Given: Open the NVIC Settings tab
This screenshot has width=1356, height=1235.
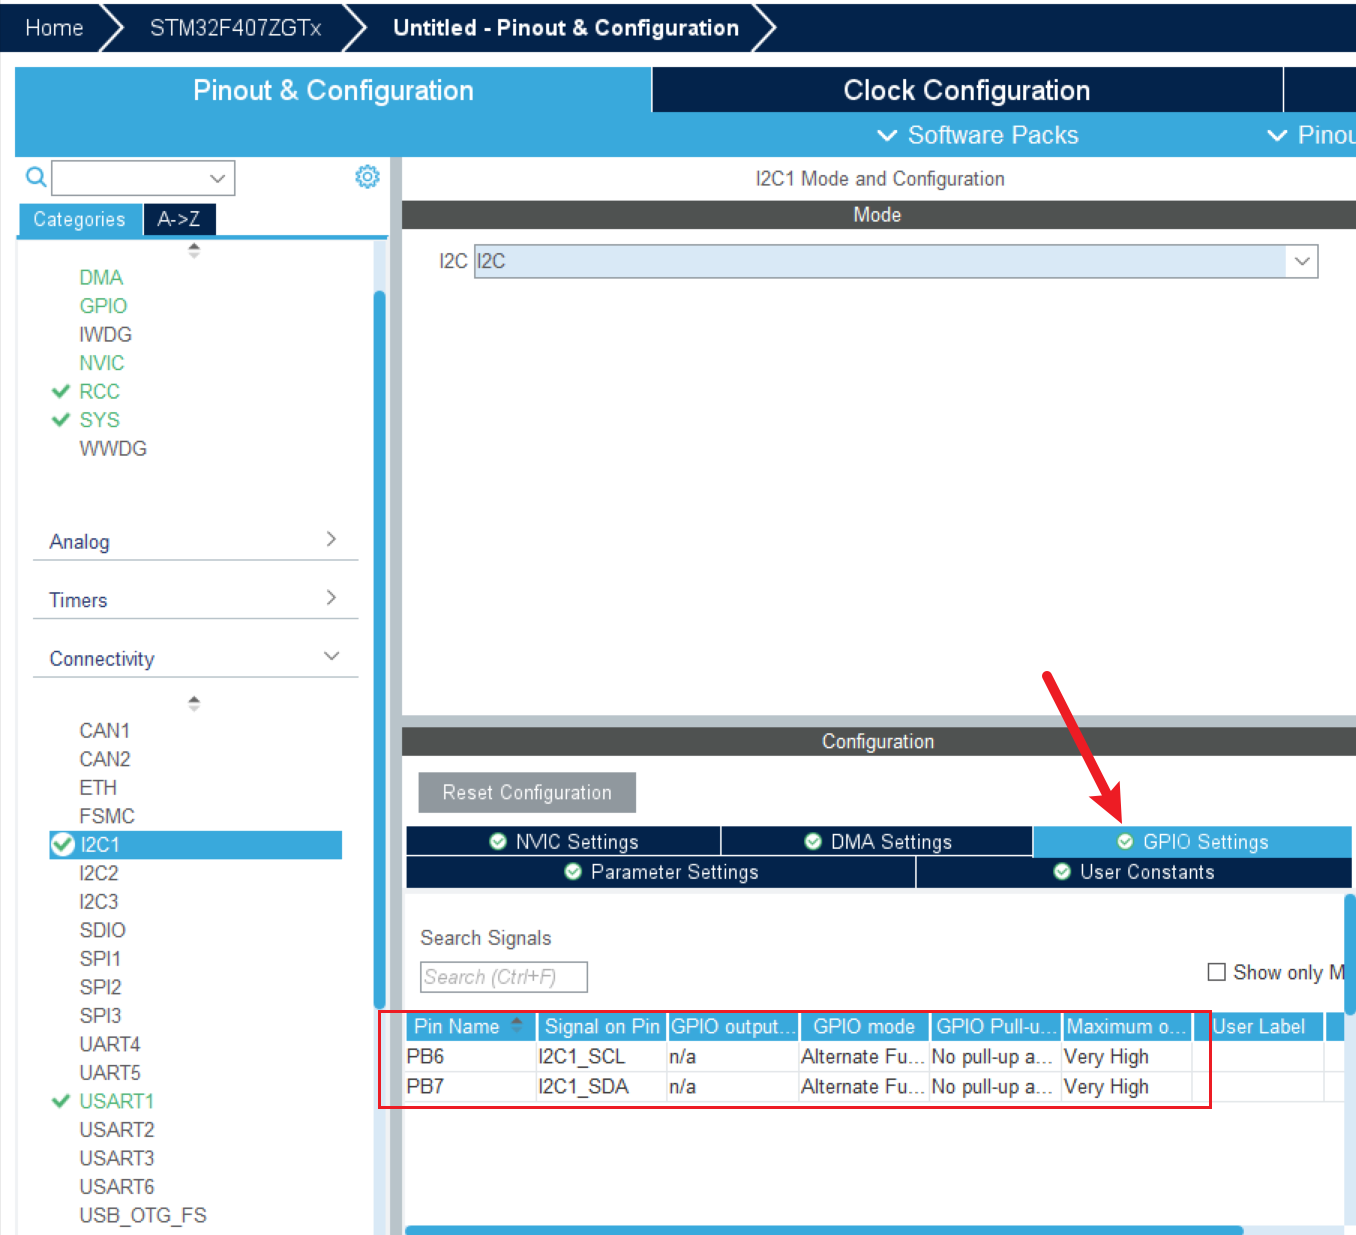Looking at the screenshot, I should 563,841.
